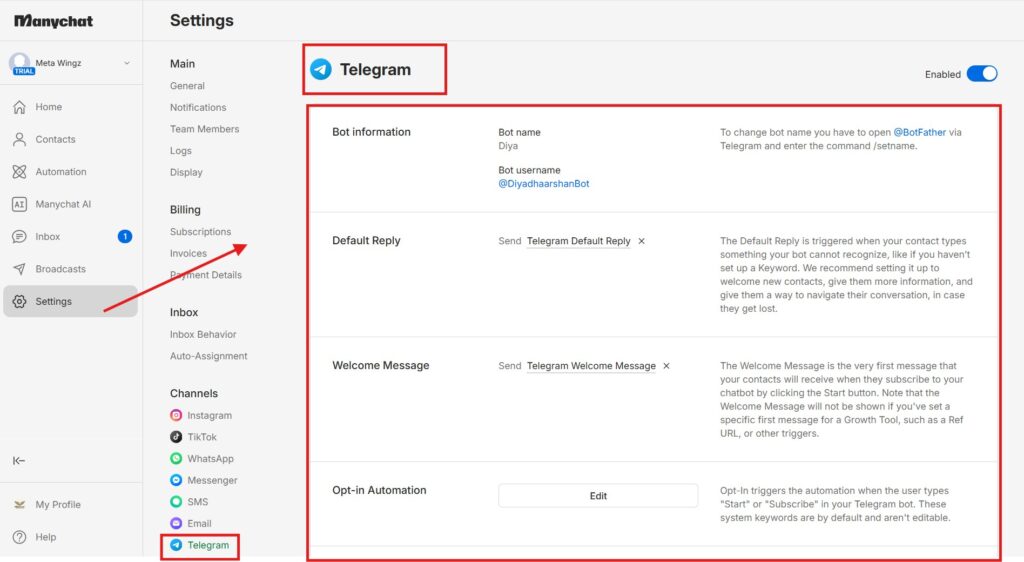Click the Inbox unread badge showing 1
Screen dimensions: 1024x562
click(125, 236)
